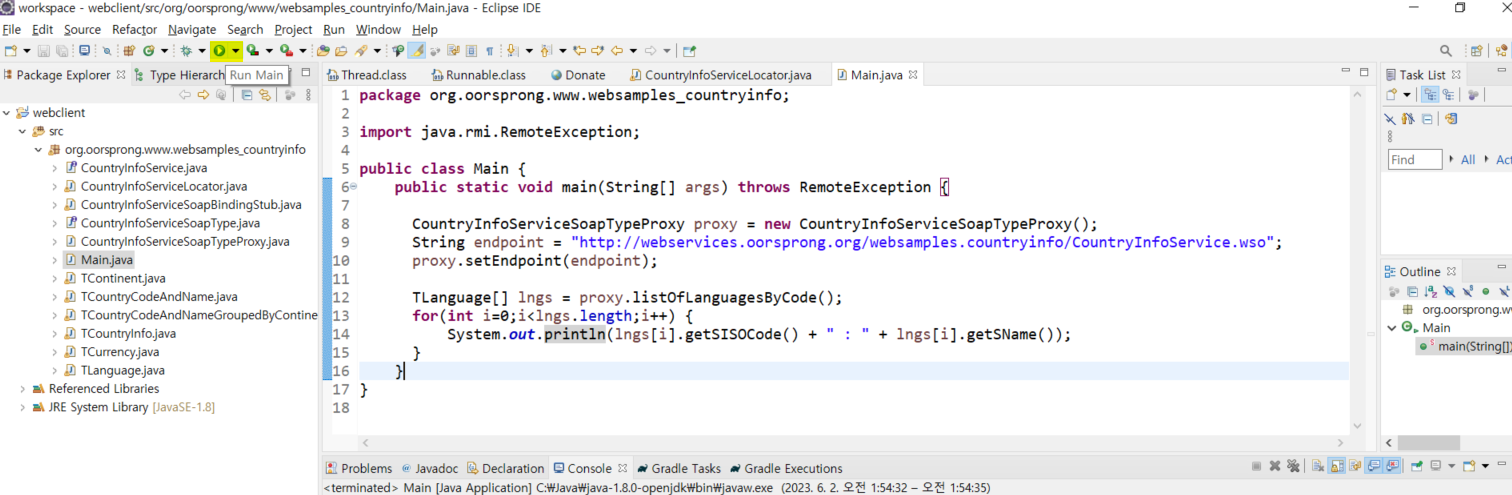Click the search magnifier icon at top right
1512x495 pixels.
tap(1446, 50)
